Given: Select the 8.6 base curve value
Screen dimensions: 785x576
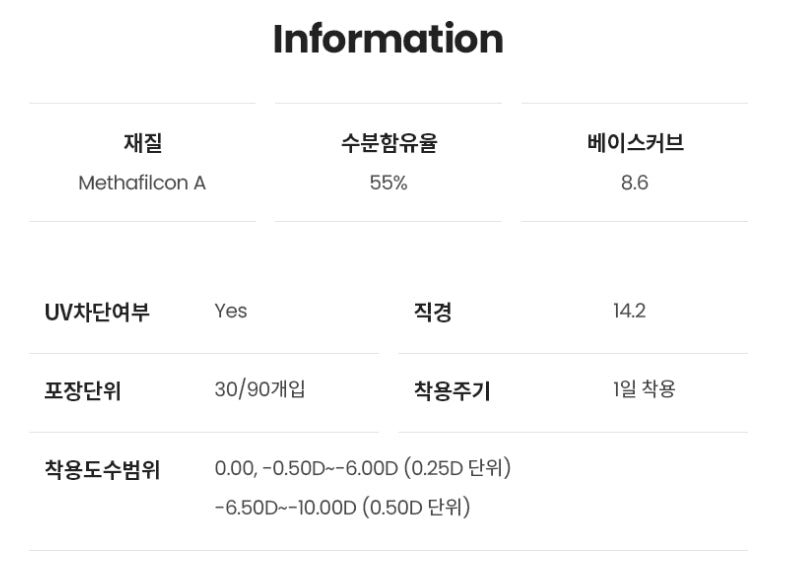Looking at the screenshot, I should pos(635,184).
